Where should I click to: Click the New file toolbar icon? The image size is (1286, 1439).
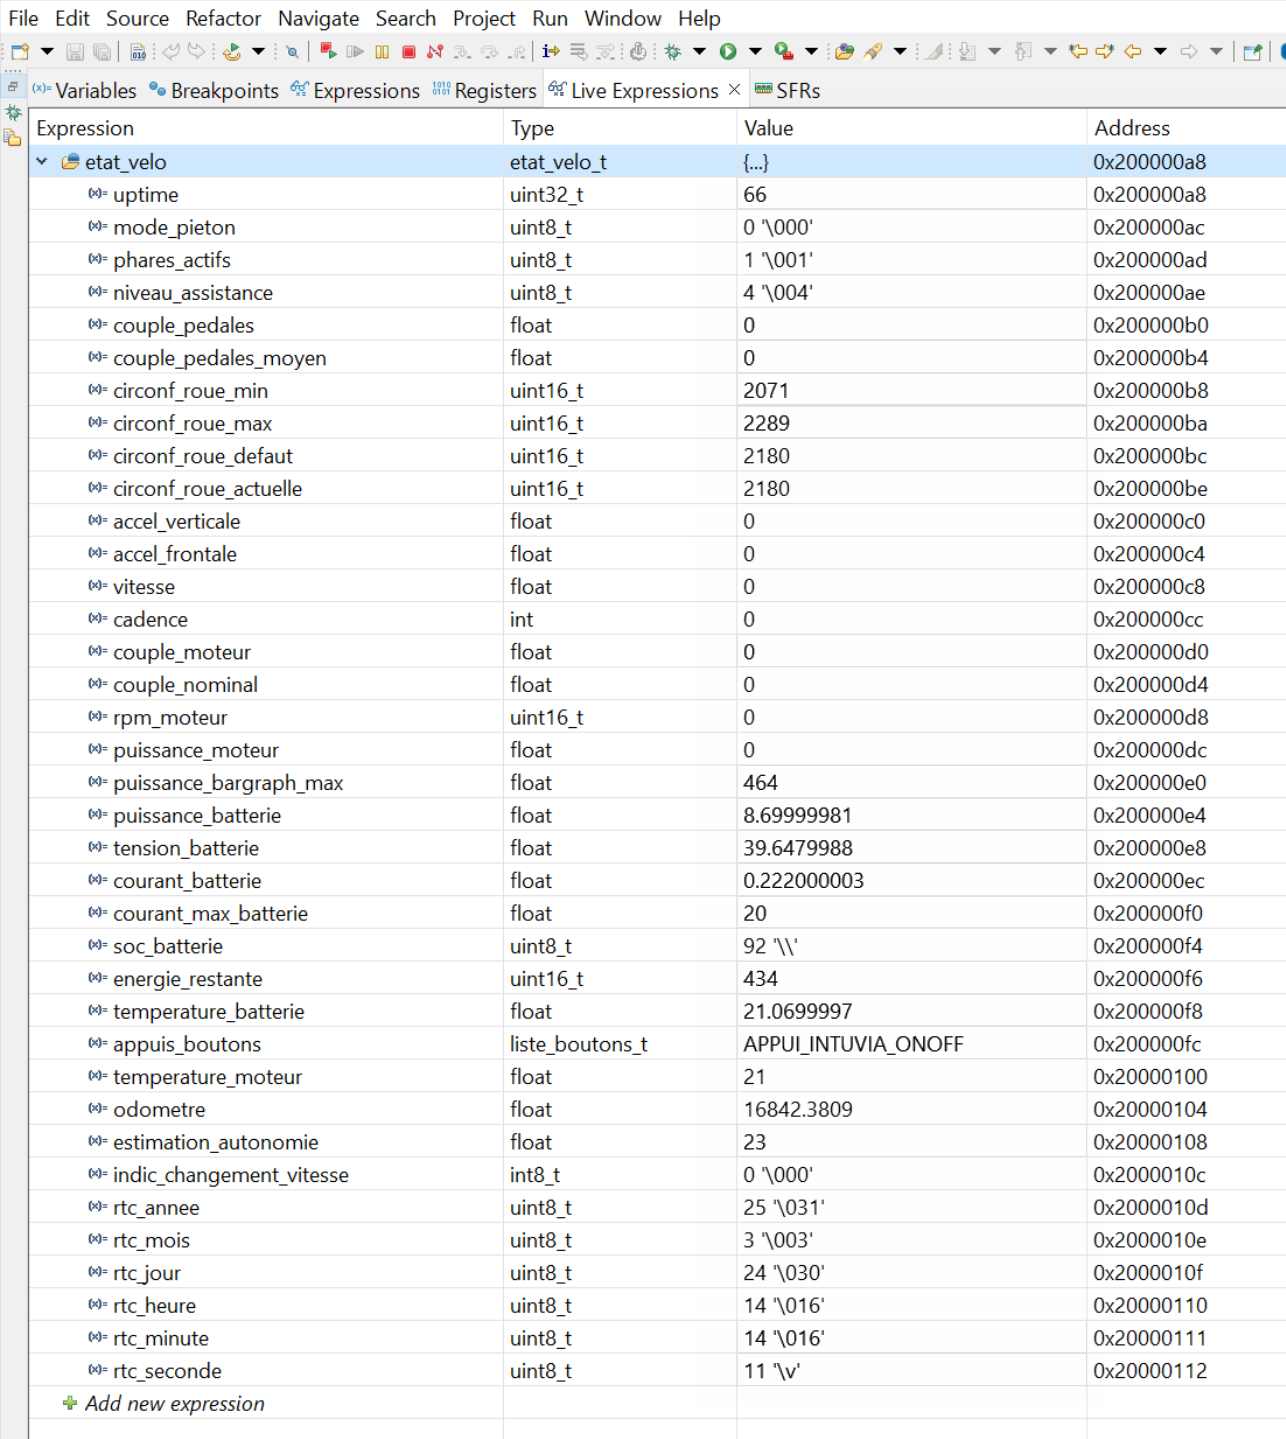(20, 52)
